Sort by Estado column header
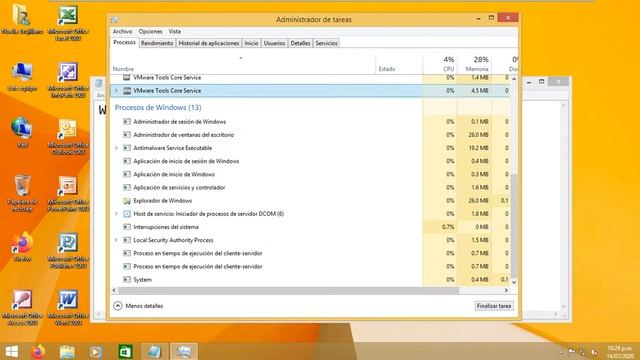This screenshot has width=640, height=360. click(387, 69)
